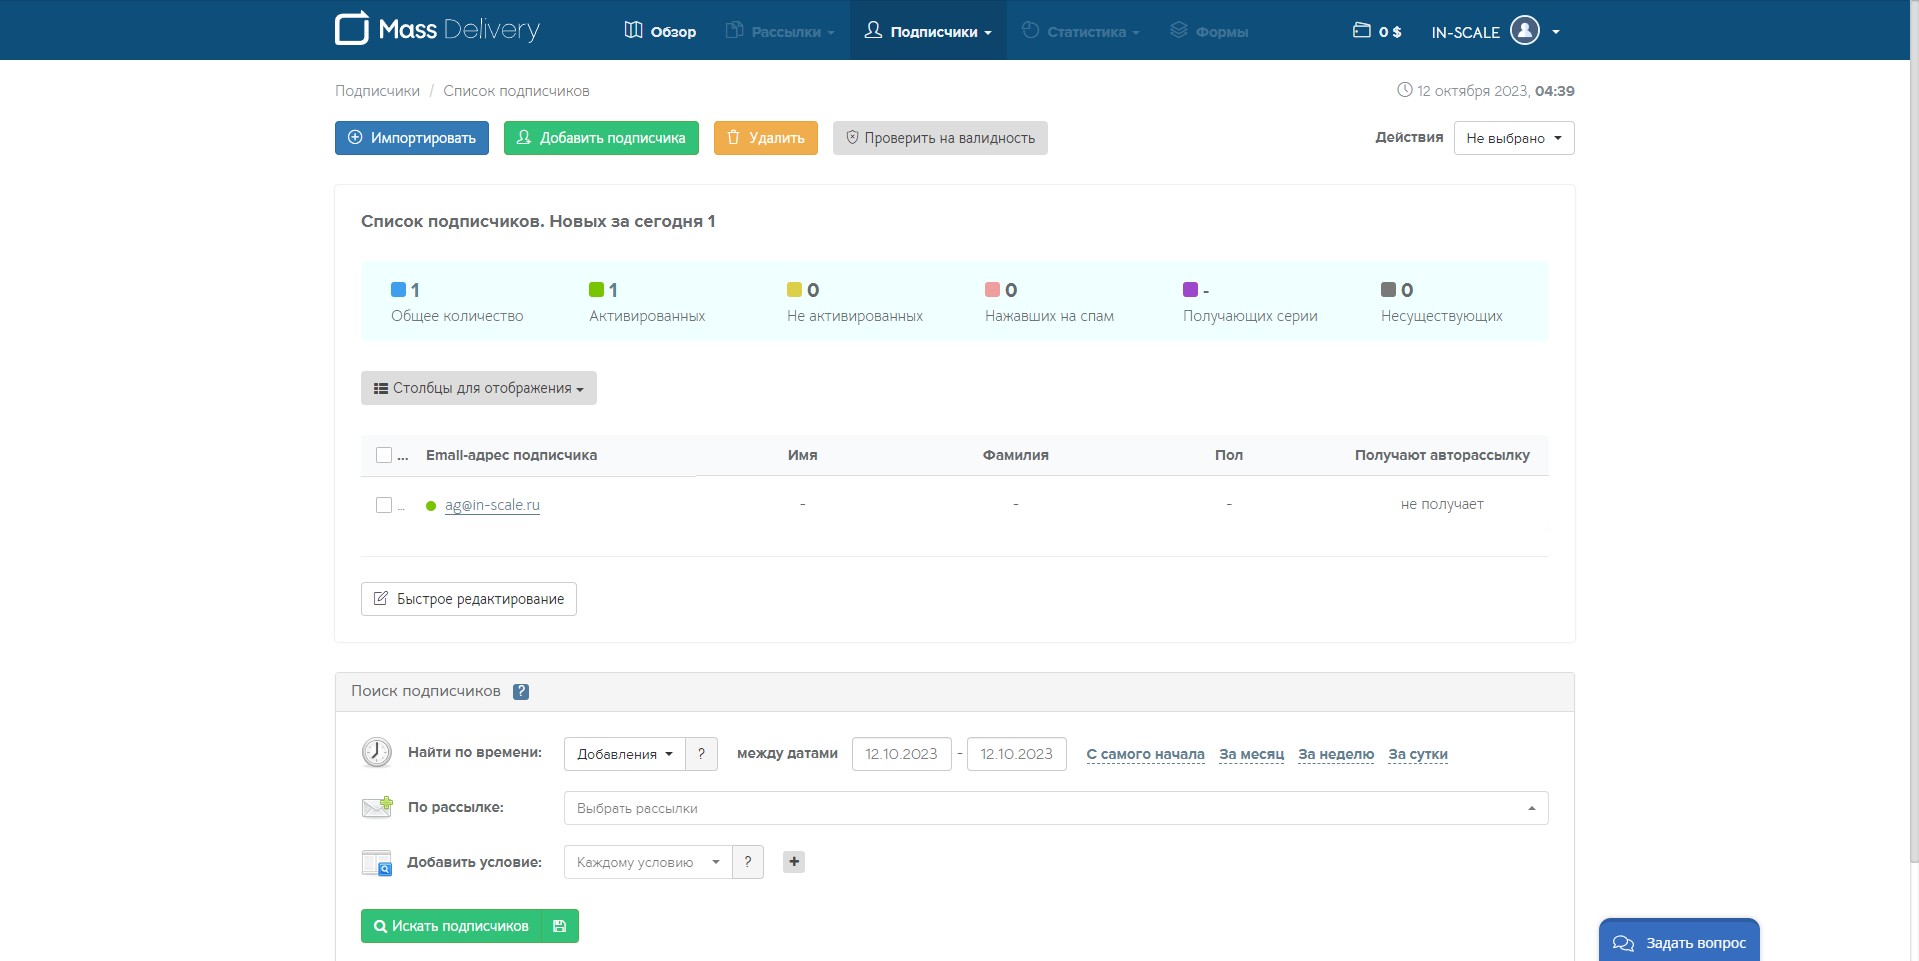Viewport: 1919px width, 961px height.
Task: Open the Добавления time filter dropdown
Action: click(x=625, y=754)
